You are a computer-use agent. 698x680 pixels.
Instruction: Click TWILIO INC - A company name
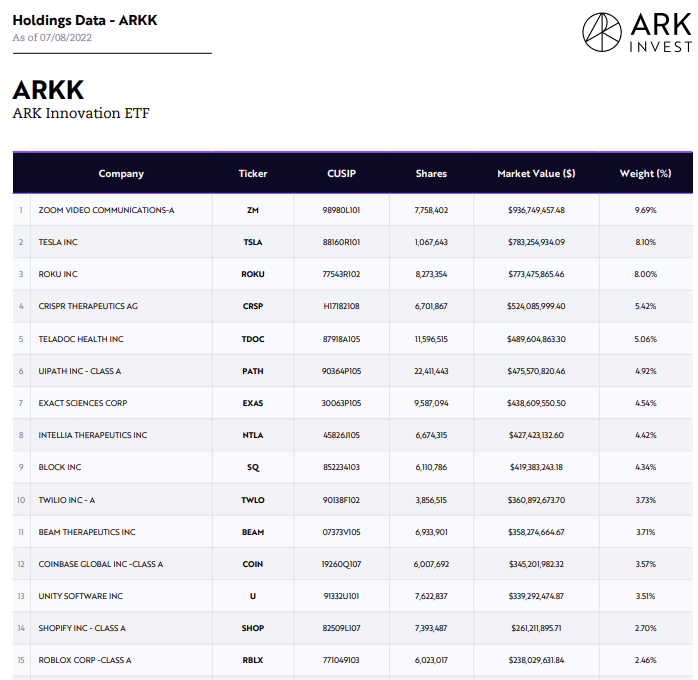coord(67,500)
